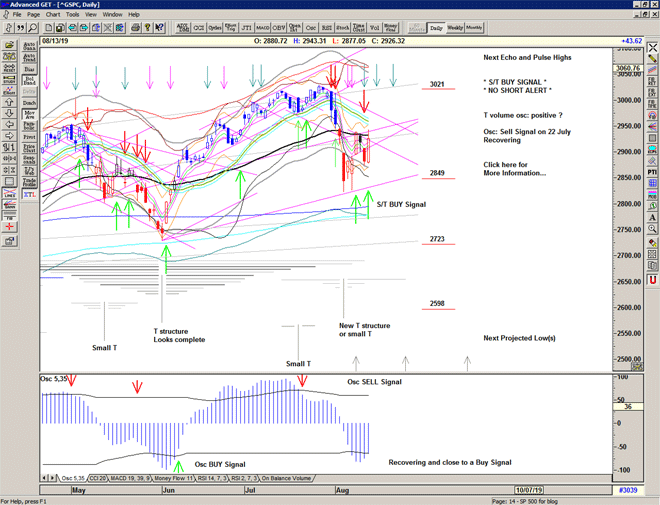Click the Price Clust button
Screen dimensions: 660x505
point(29,148)
